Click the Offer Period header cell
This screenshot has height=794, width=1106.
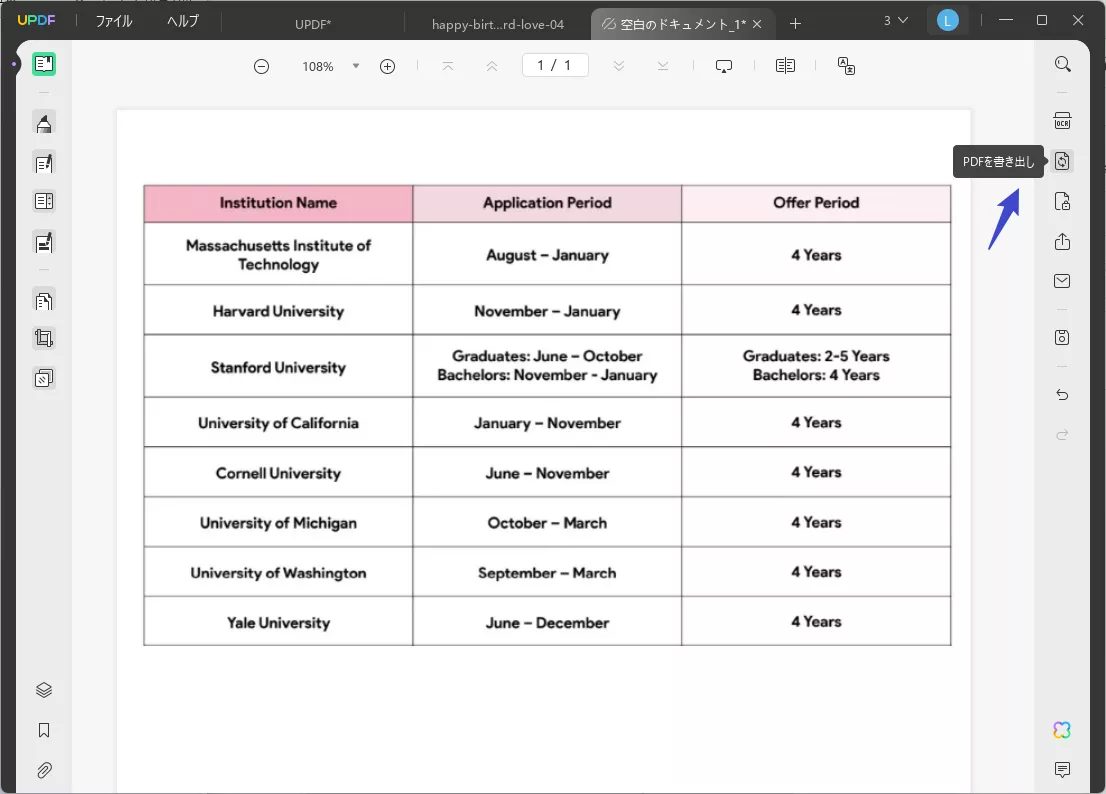816,203
